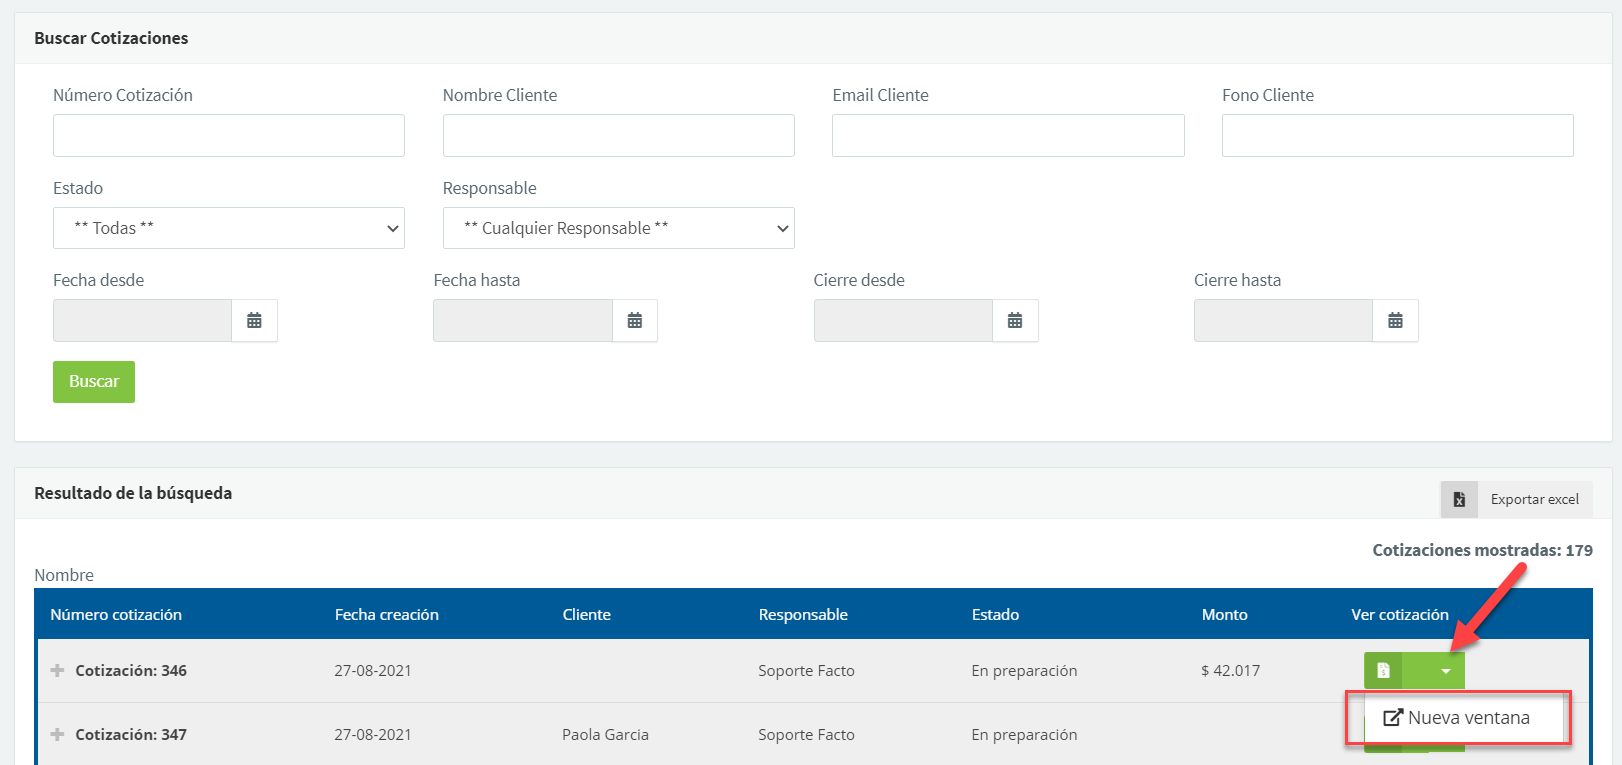View document for Cotización 346
This screenshot has width=1622, height=765.
[x=1383, y=671]
